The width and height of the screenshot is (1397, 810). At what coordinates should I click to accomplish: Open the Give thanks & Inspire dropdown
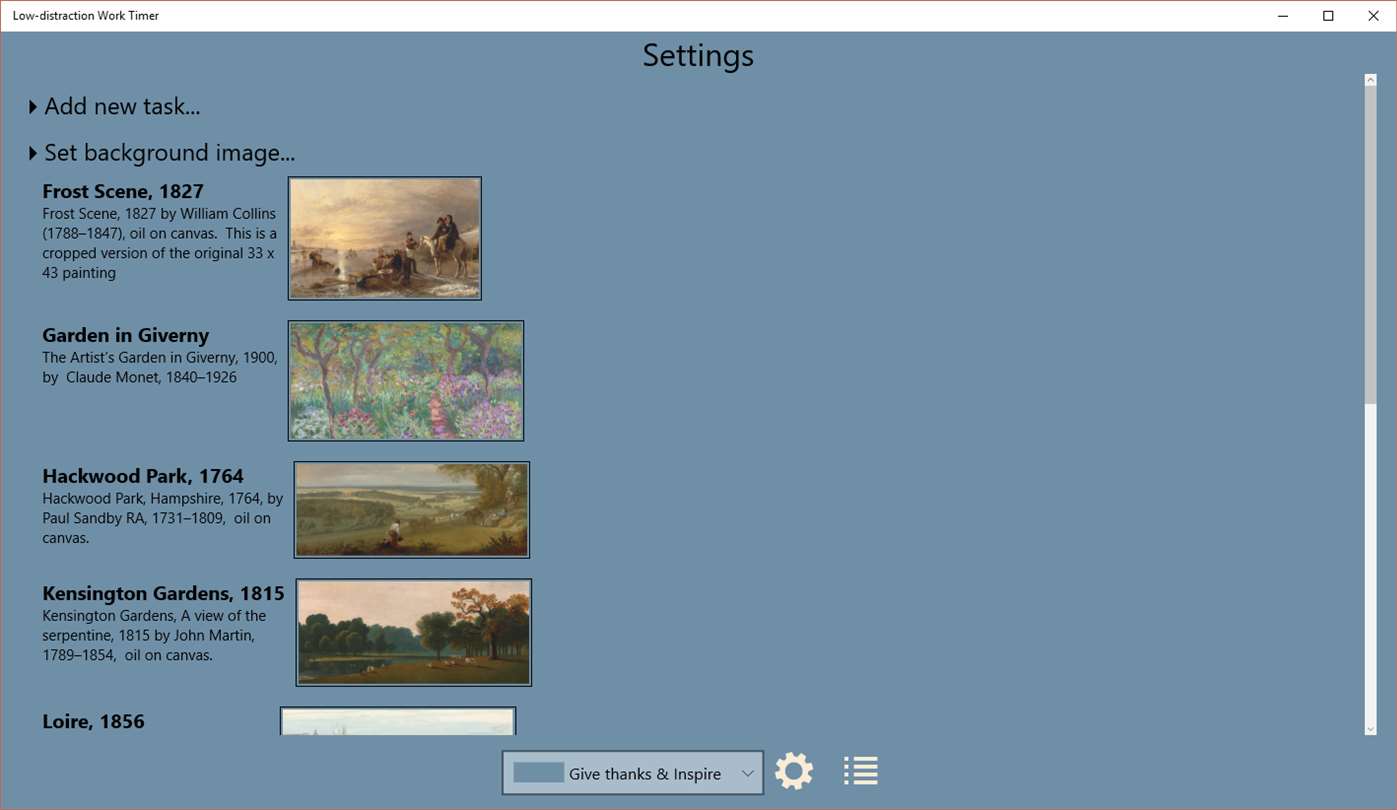(x=632, y=773)
